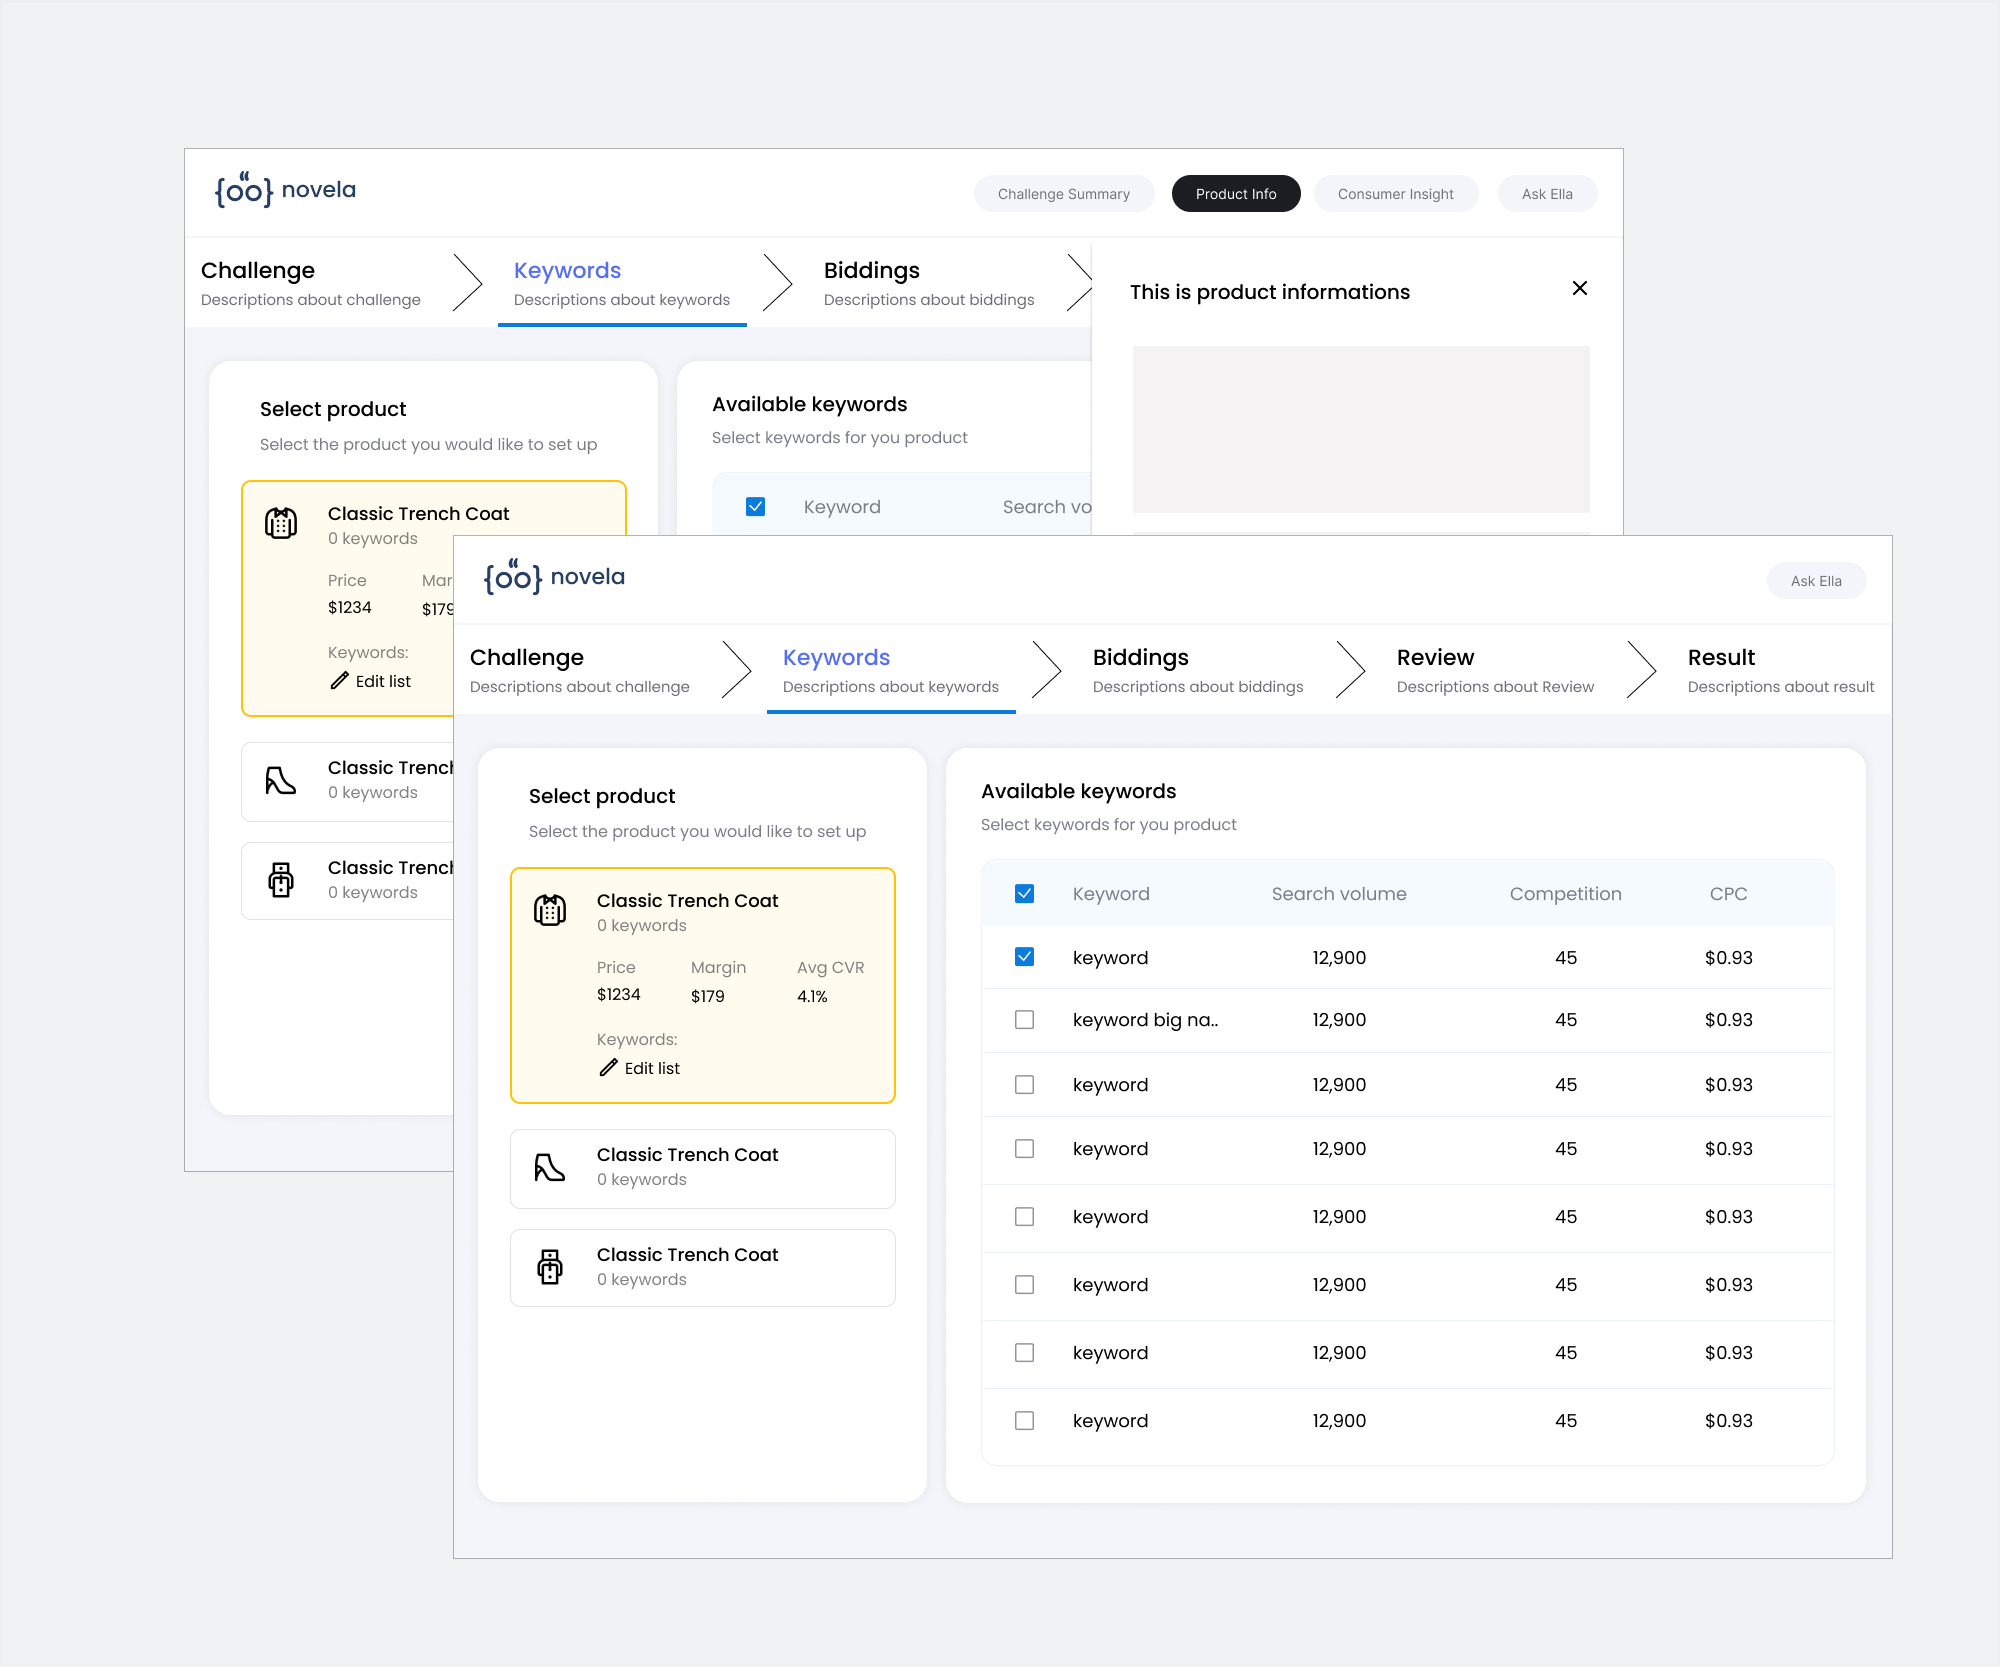Toggle the select-all checkbox in front window header
This screenshot has height=1667, width=2000.
tap(1024, 894)
